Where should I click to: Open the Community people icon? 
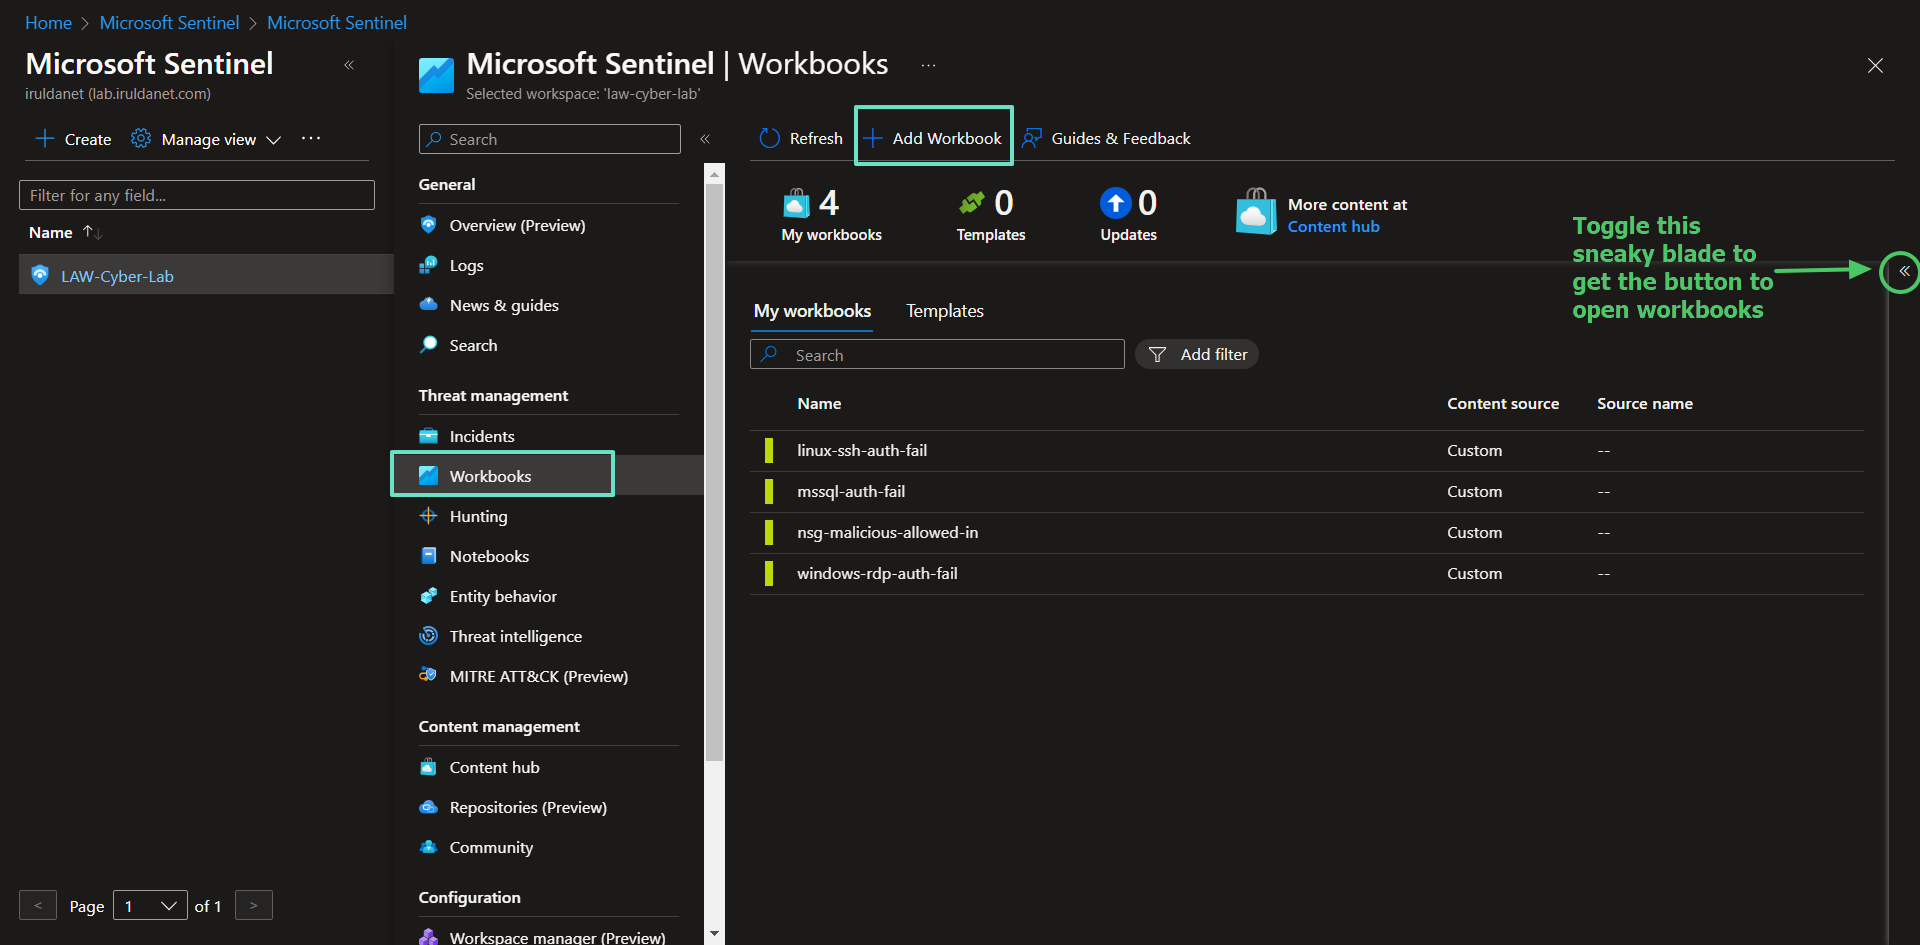tap(428, 847)
